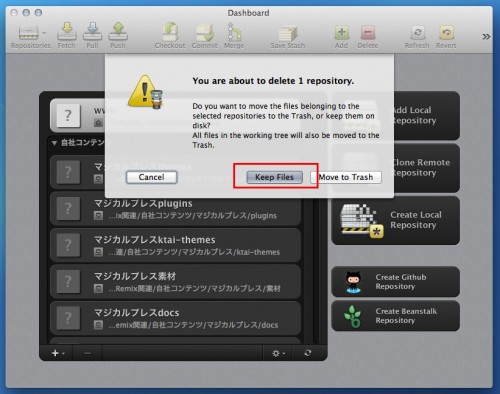The height and width of the screenshot is (394, 500).
Task: Choose Move to Trash in the dialog
Action: [x=346, y=177]
